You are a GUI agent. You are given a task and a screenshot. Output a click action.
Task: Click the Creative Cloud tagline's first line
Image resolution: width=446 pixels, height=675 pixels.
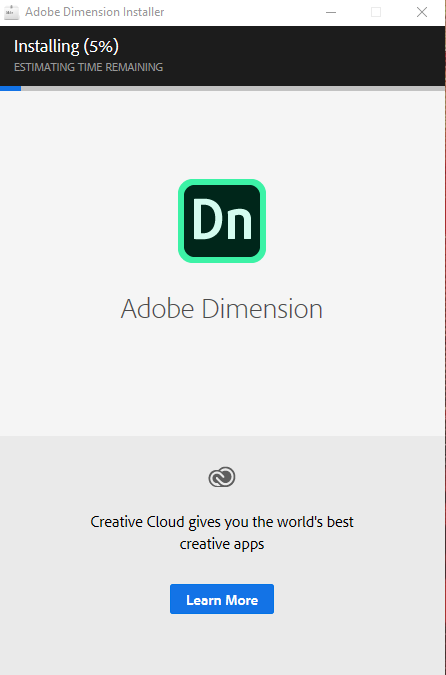[x=222, y=522]
